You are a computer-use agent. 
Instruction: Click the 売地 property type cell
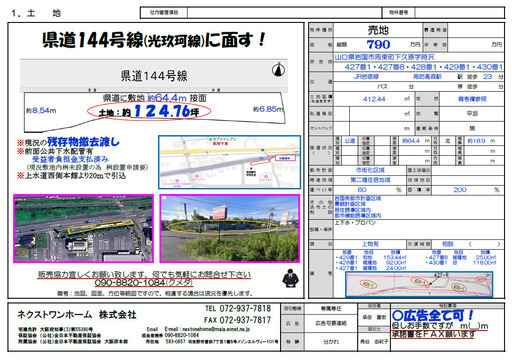[x=378, y=30]
